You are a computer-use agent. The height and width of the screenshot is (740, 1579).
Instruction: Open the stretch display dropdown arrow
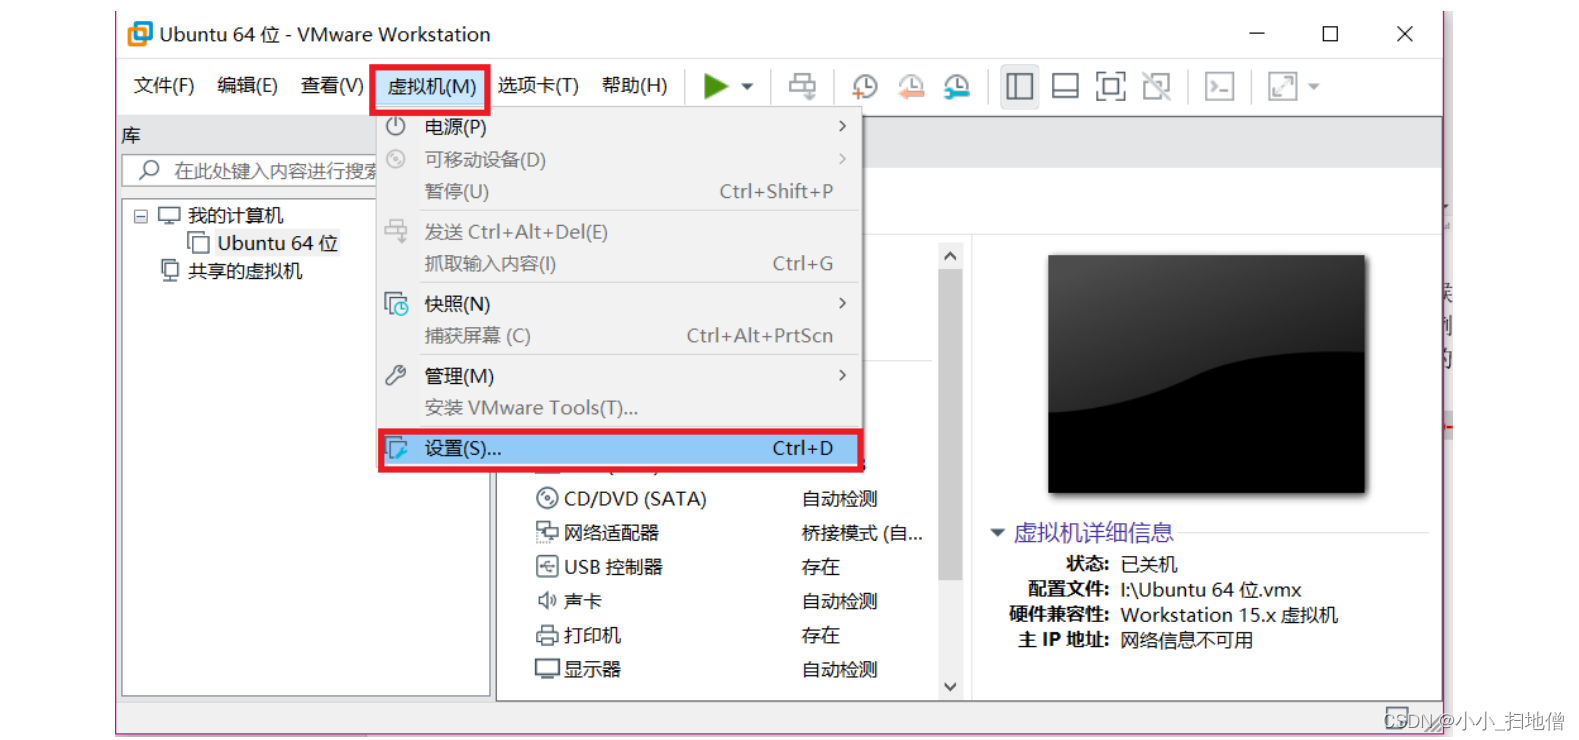[1314, 87]
